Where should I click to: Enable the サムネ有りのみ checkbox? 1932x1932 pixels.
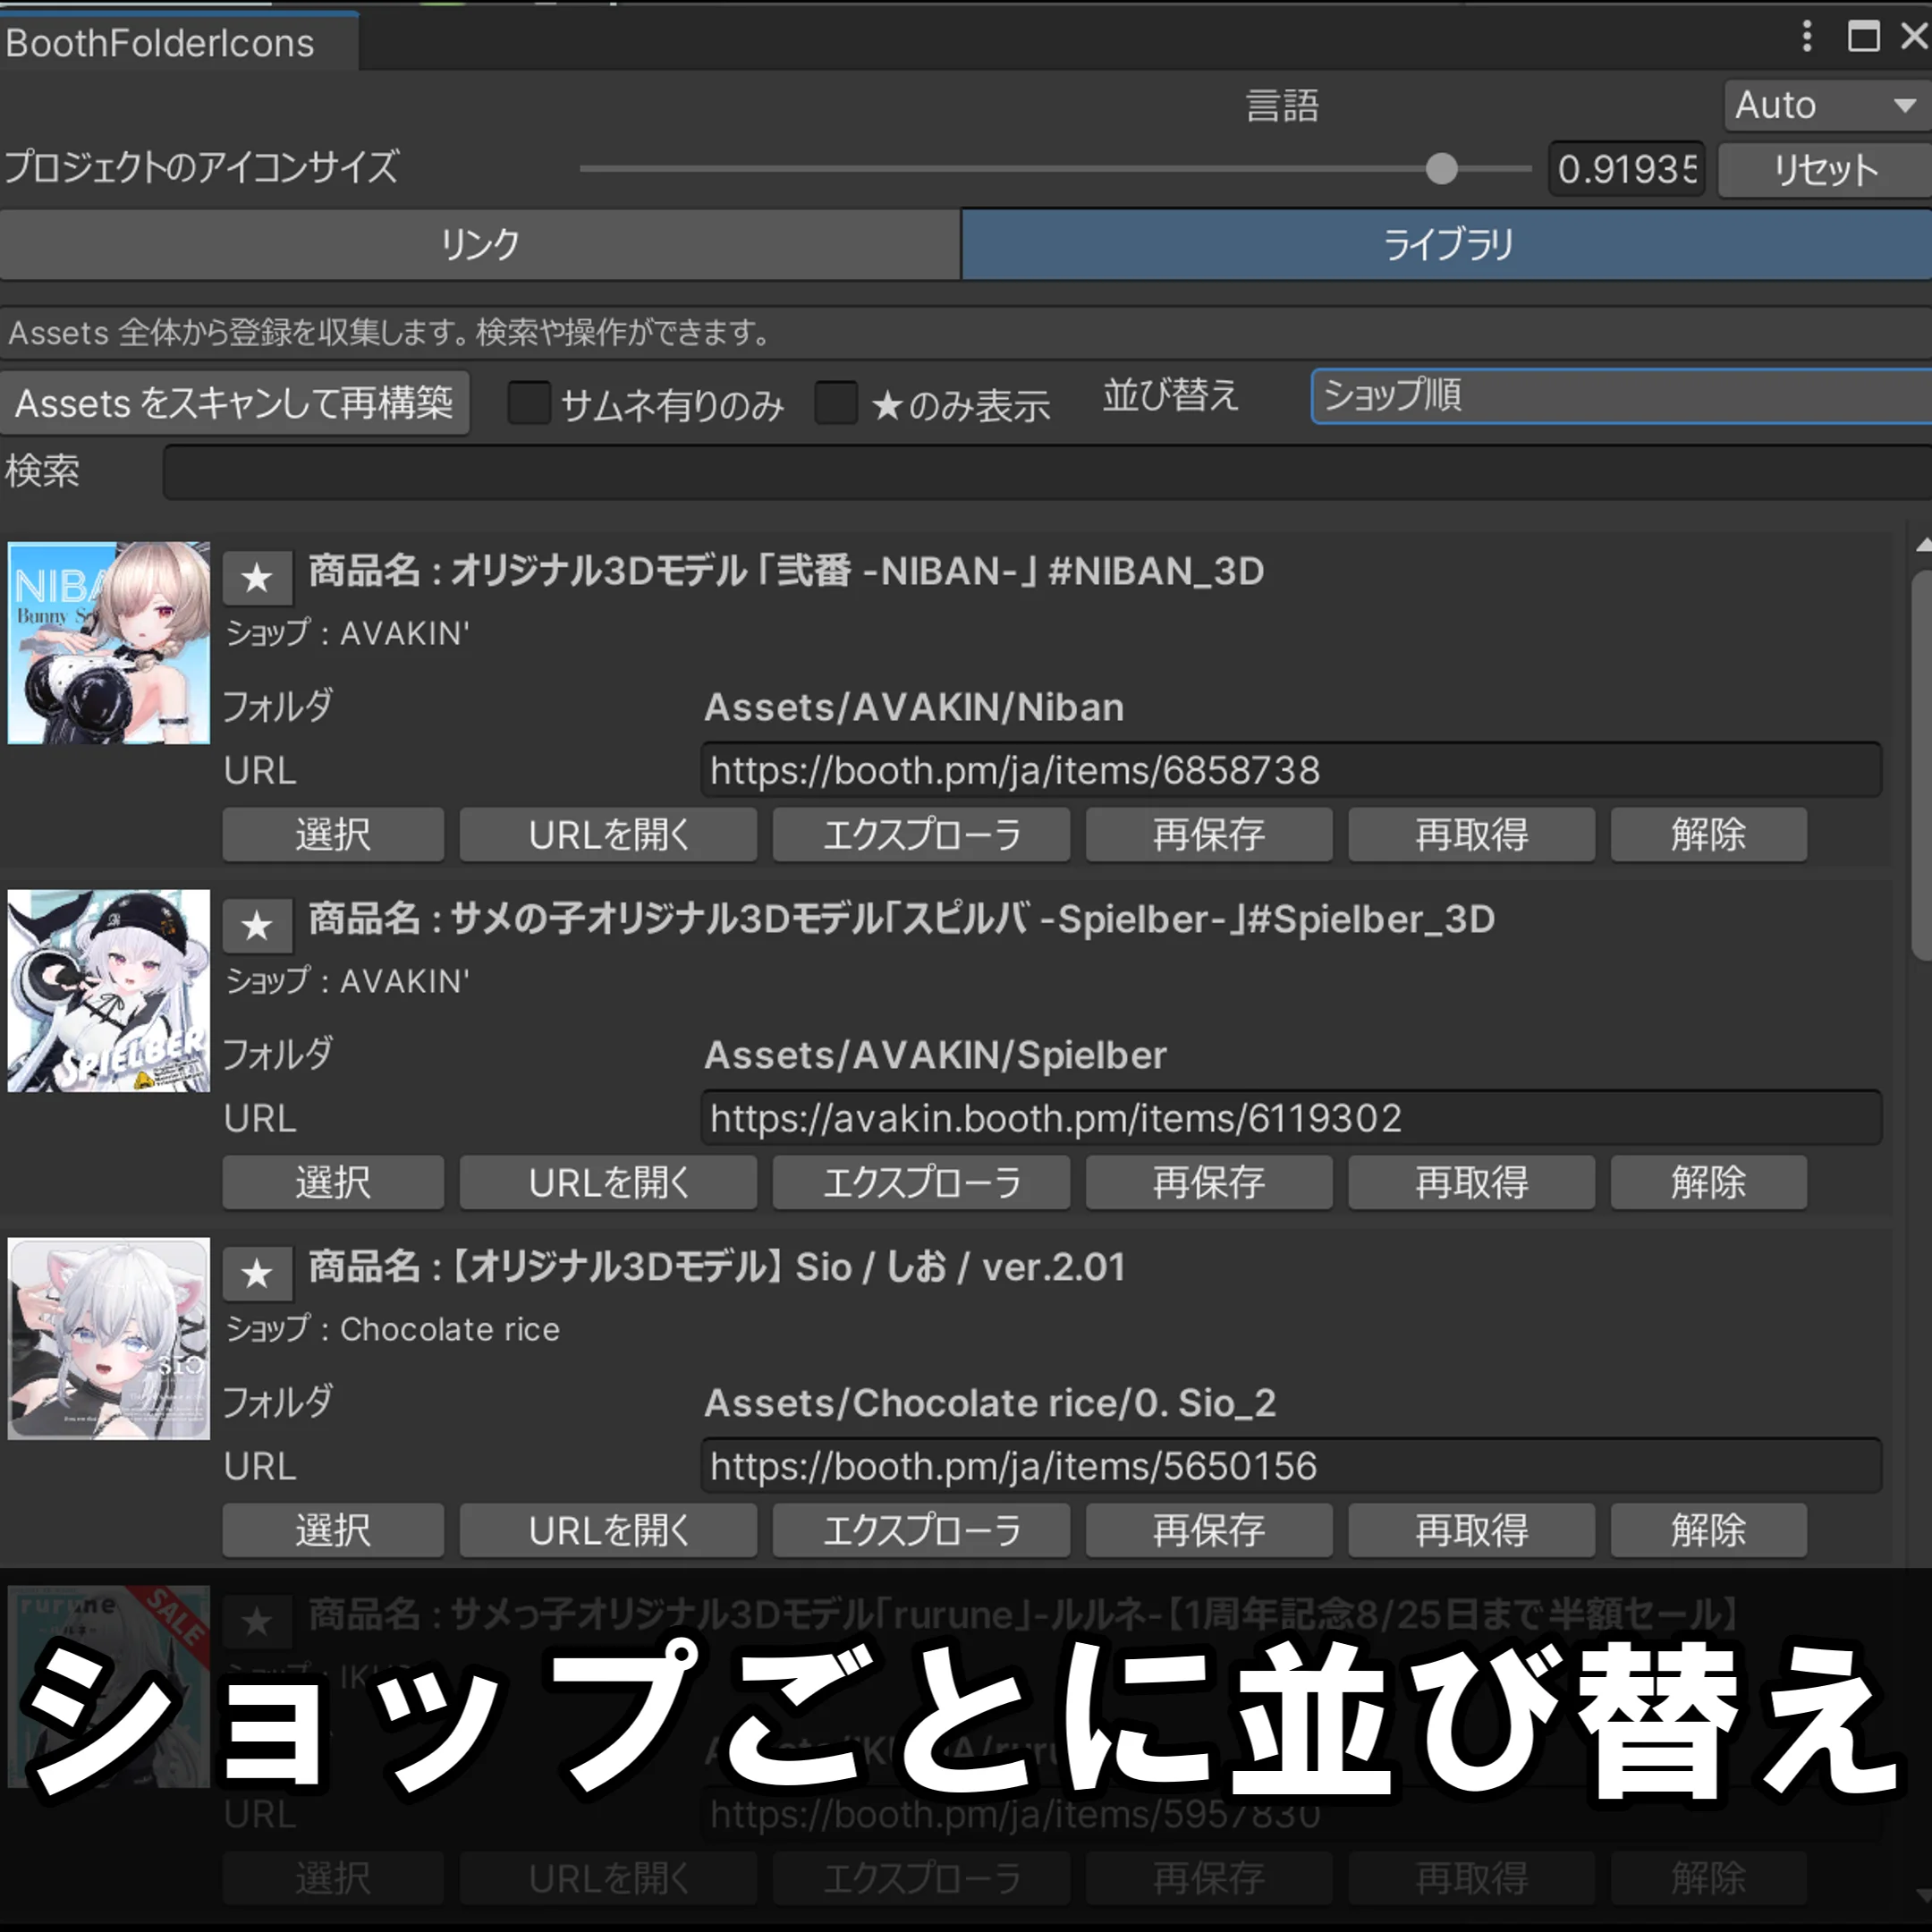tap(529, 403)
